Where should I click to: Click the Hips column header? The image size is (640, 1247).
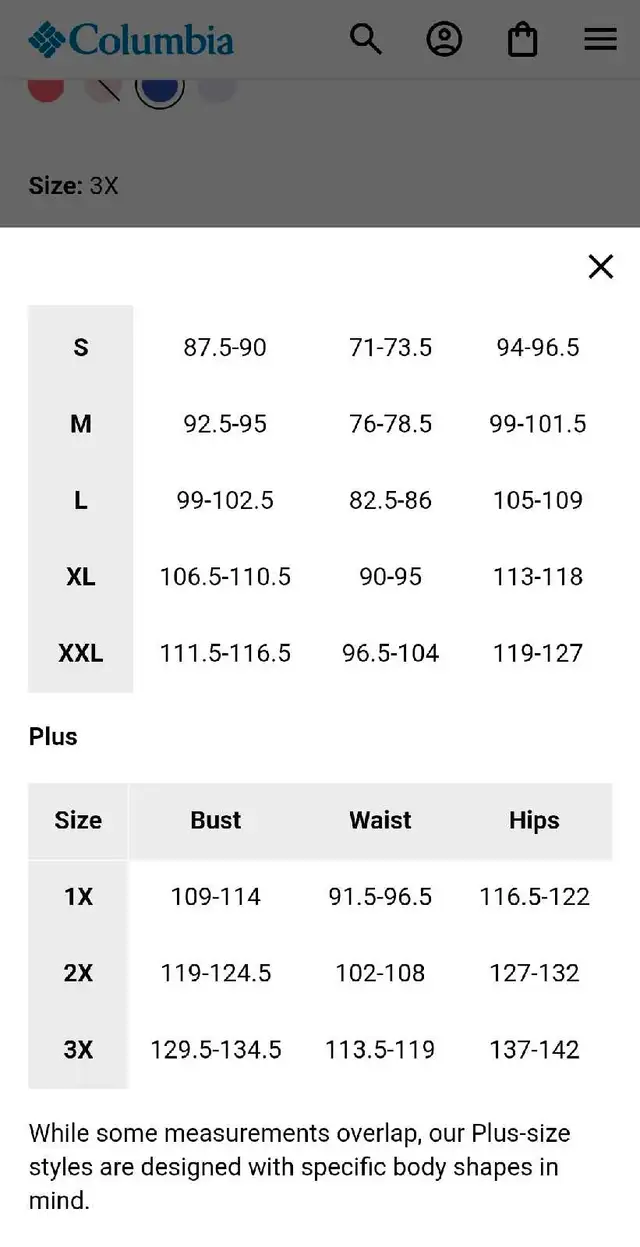[x=534, y=820]
